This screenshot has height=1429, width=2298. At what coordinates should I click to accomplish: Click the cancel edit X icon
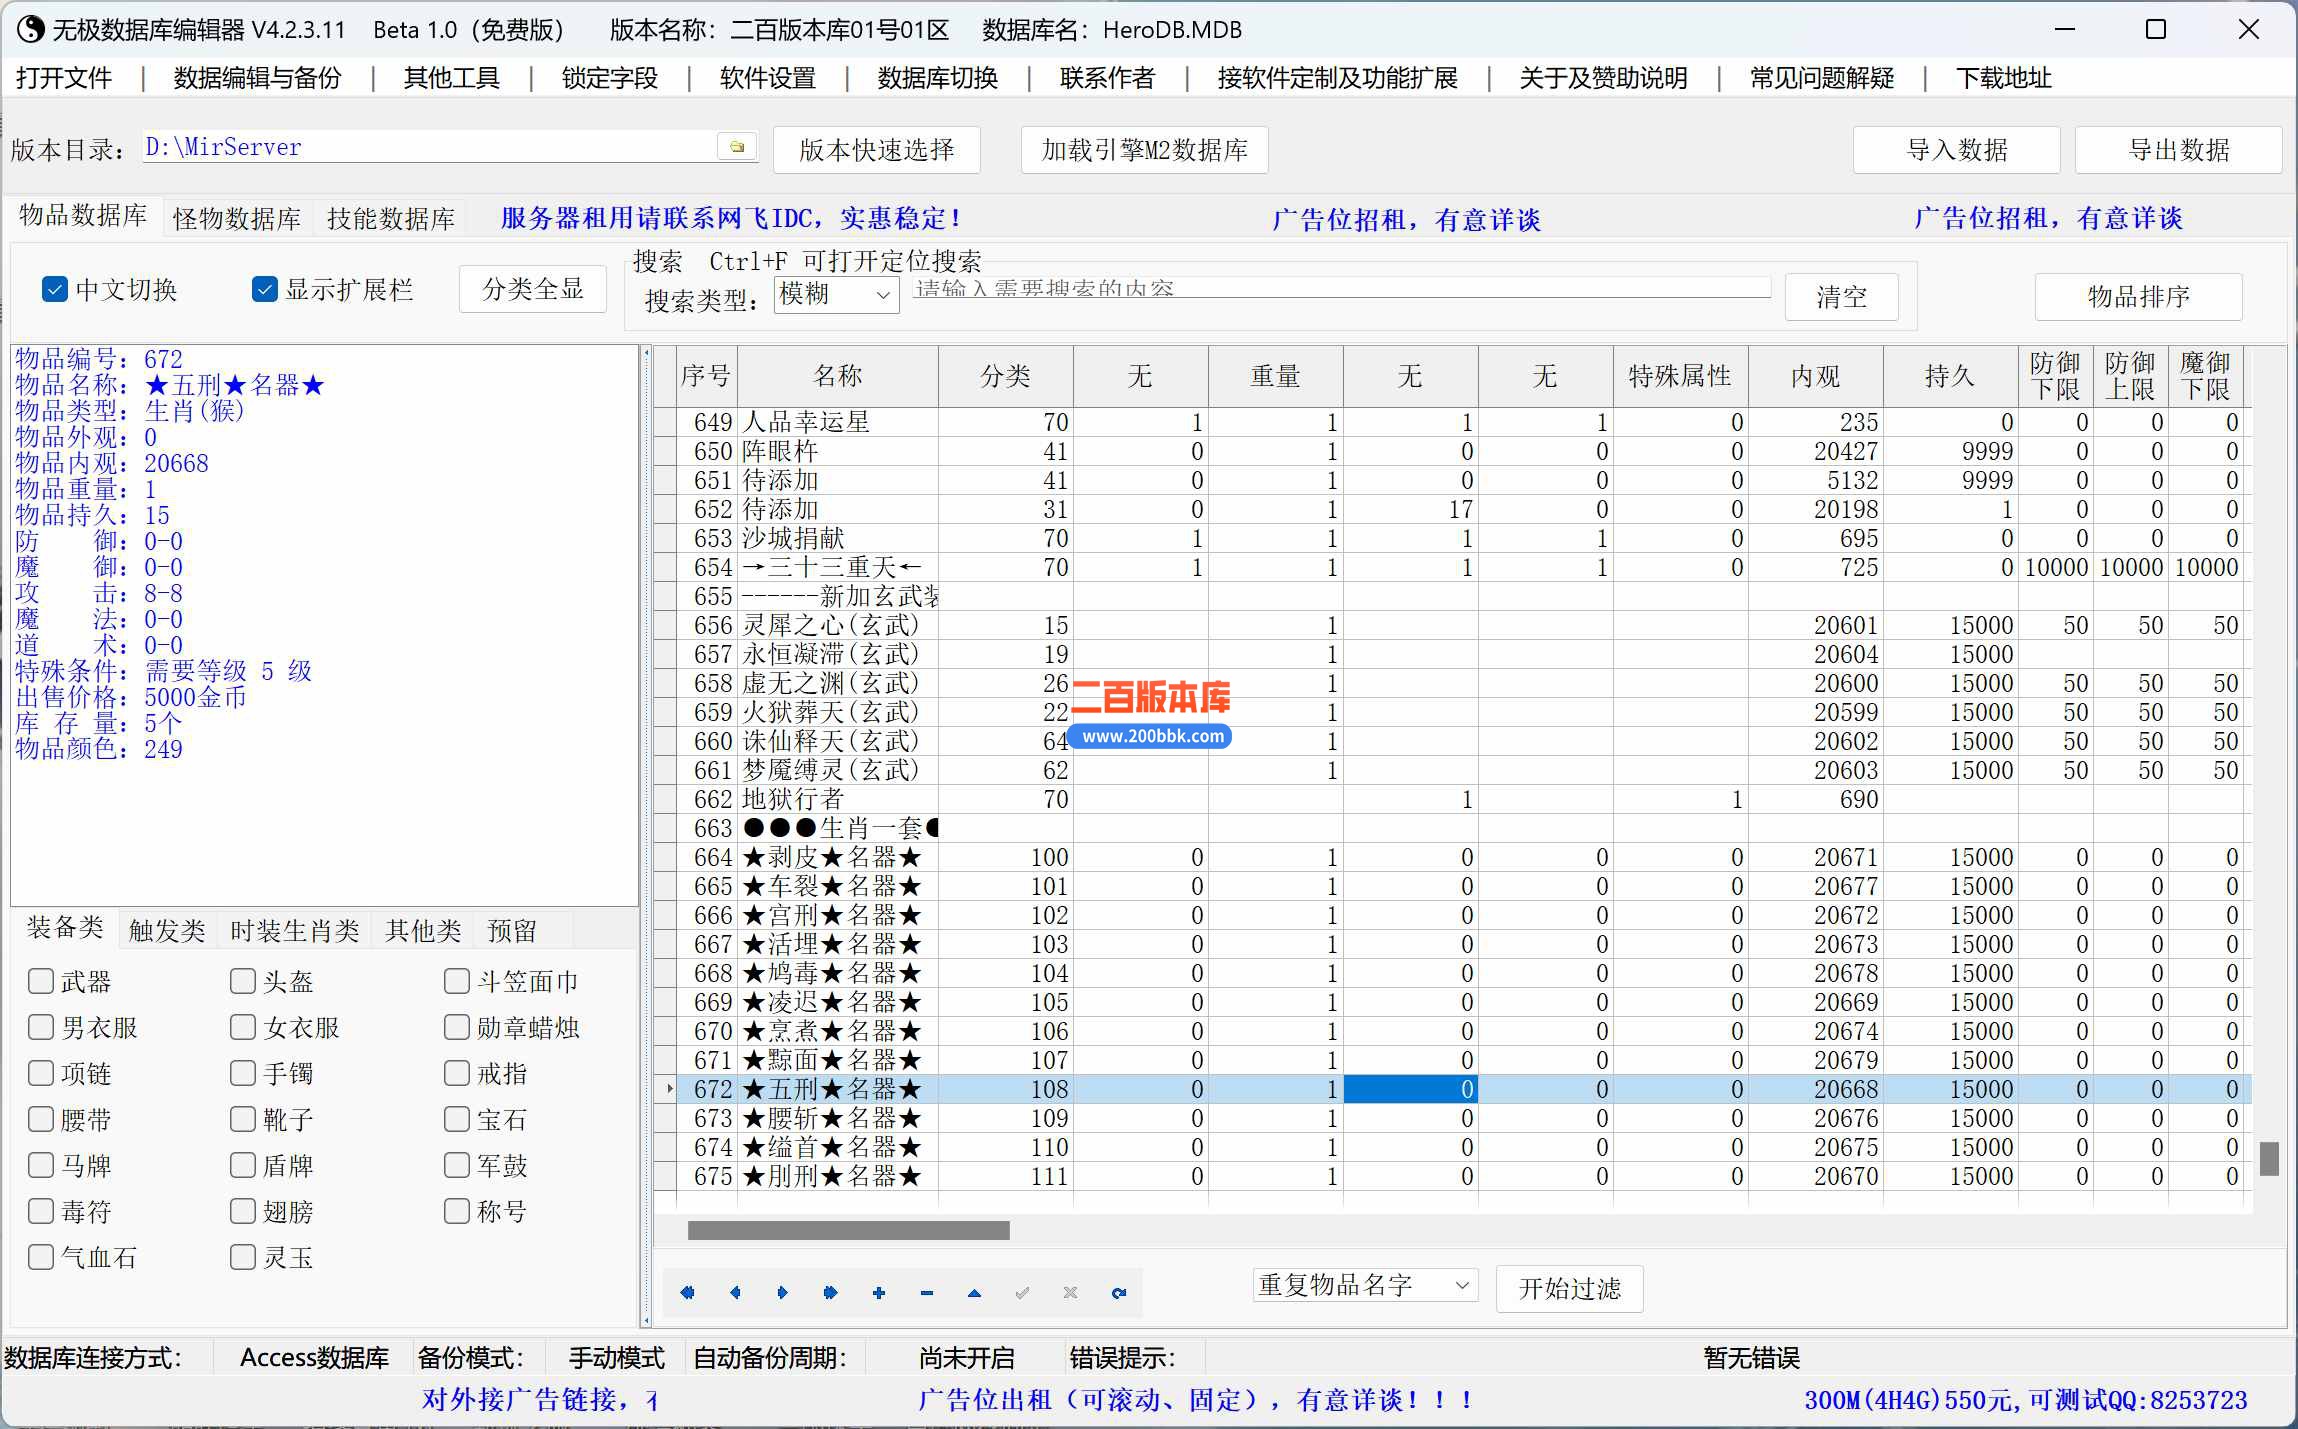tap(1070, 1292)
